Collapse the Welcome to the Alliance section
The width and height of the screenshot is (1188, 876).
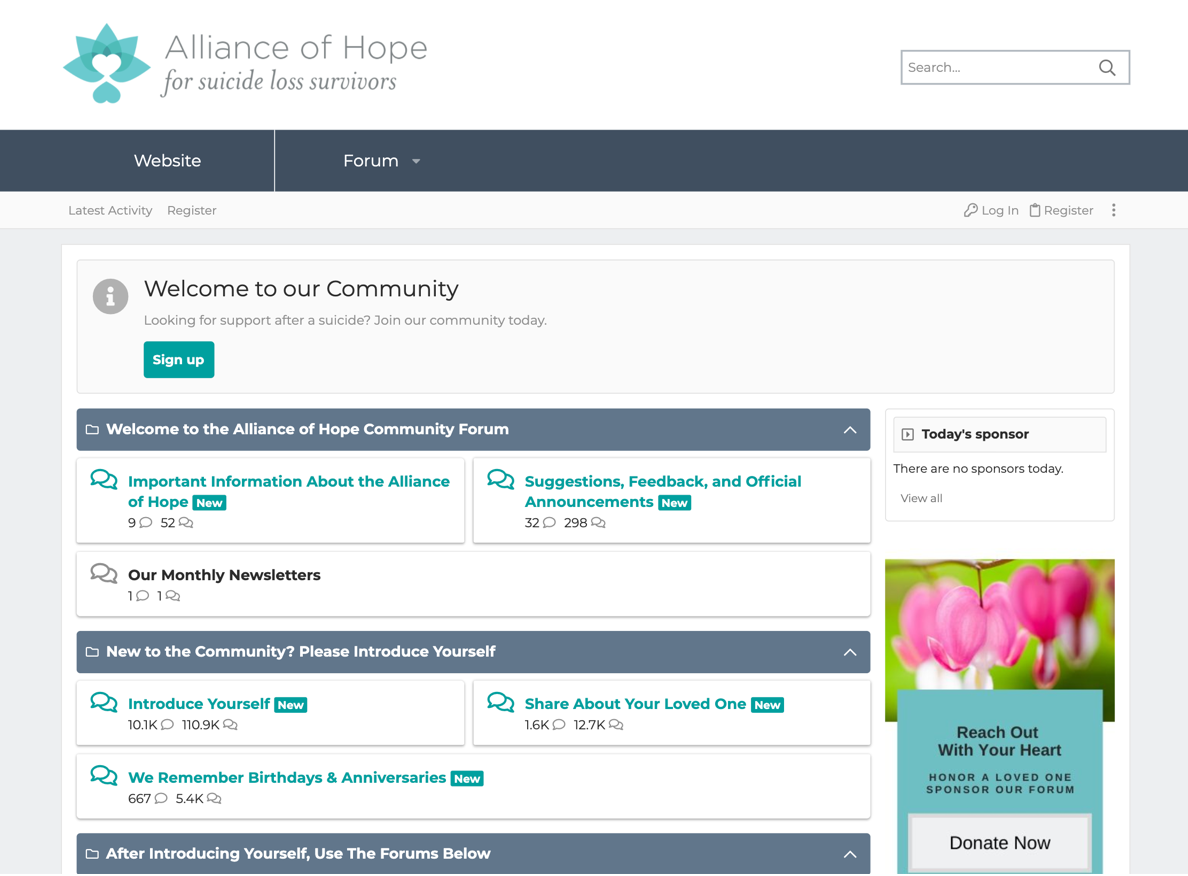pos(850,429)
